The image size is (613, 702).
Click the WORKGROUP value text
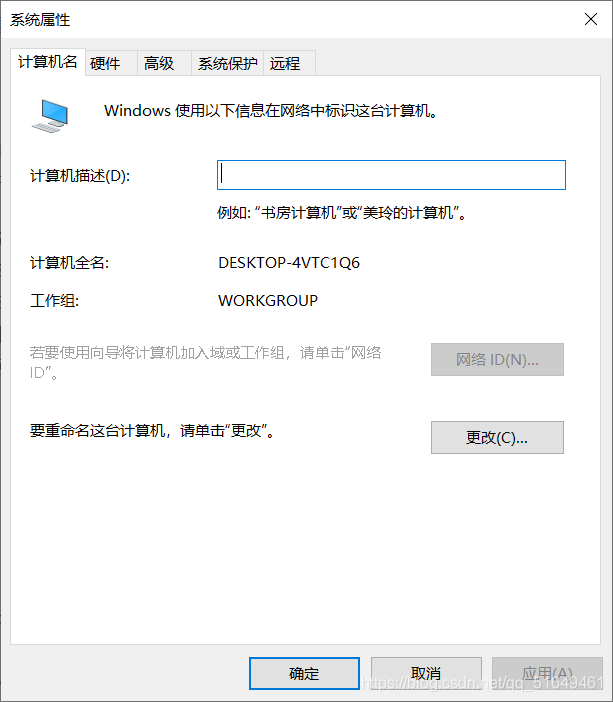click(268, 300)
